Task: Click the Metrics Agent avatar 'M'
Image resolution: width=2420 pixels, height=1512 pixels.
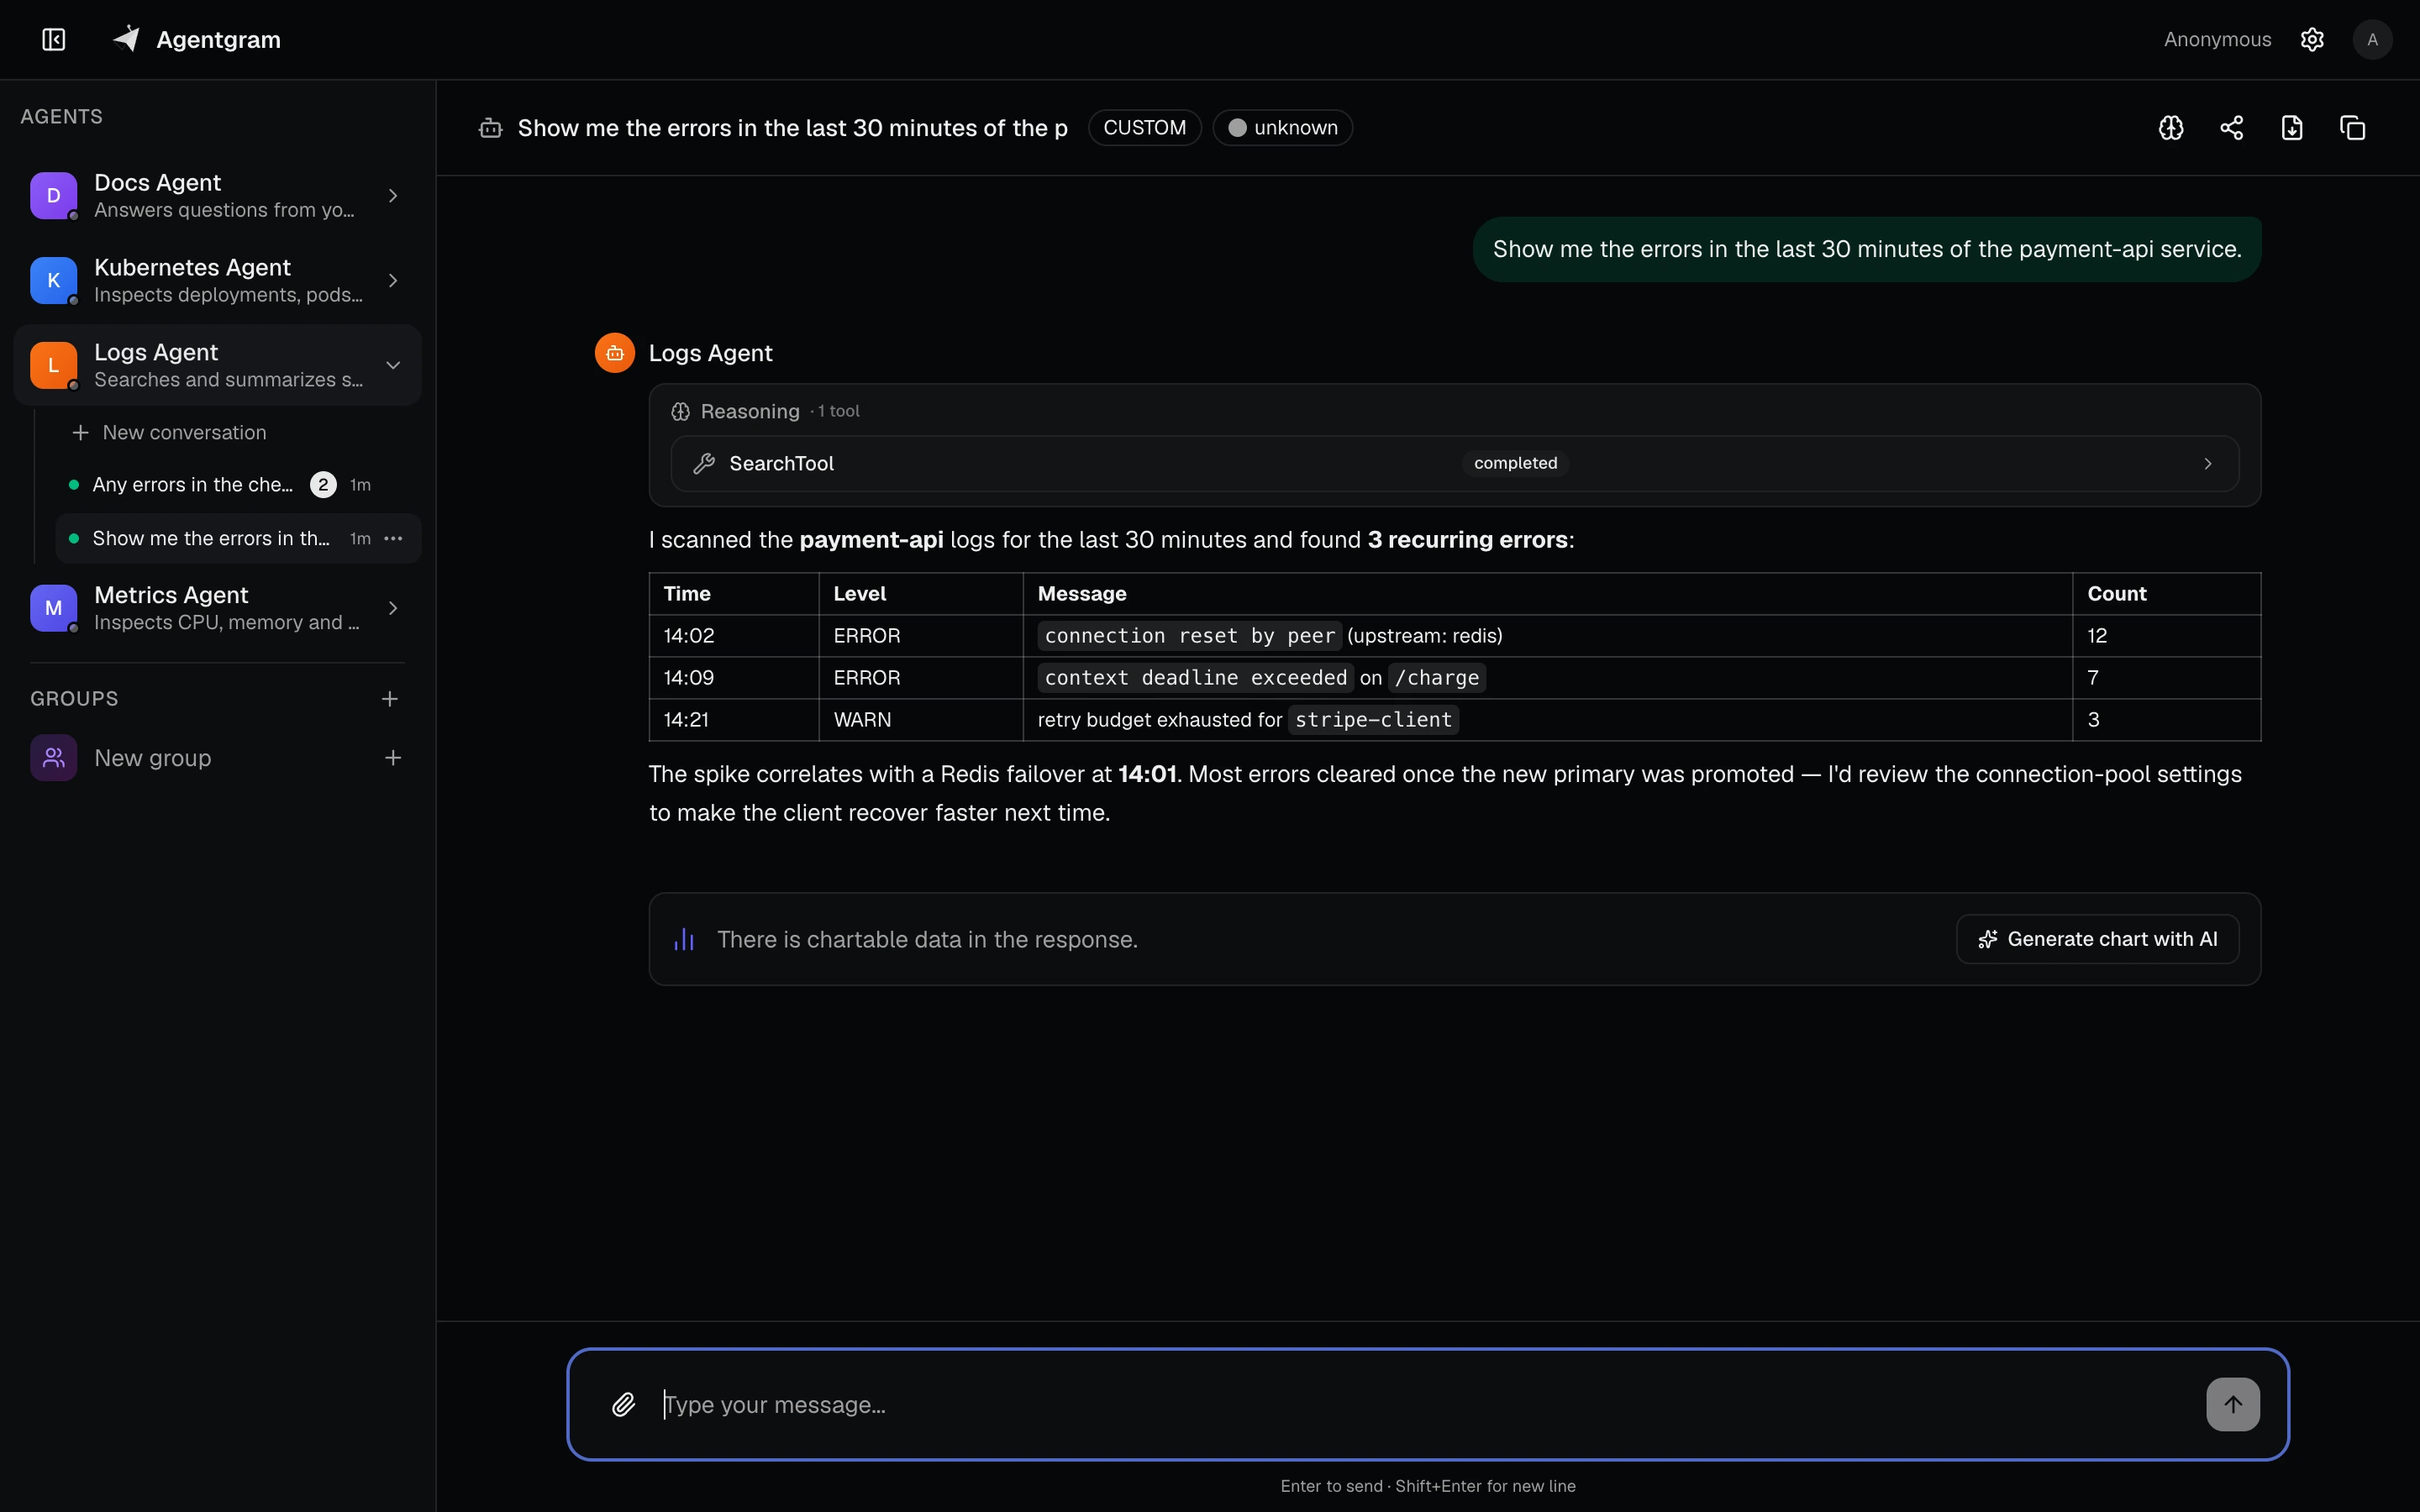Action: coord(54,608)
